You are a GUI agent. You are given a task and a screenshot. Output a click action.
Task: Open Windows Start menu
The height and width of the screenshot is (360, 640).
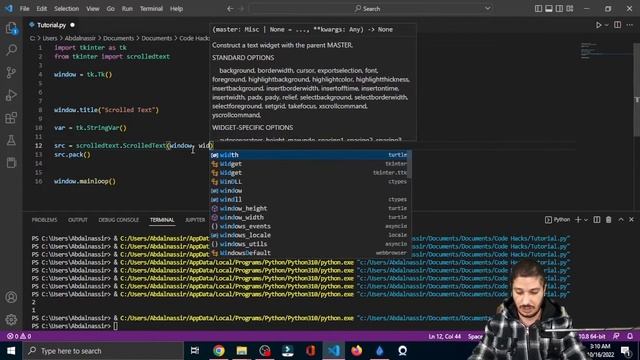click(x=11, y=351)
